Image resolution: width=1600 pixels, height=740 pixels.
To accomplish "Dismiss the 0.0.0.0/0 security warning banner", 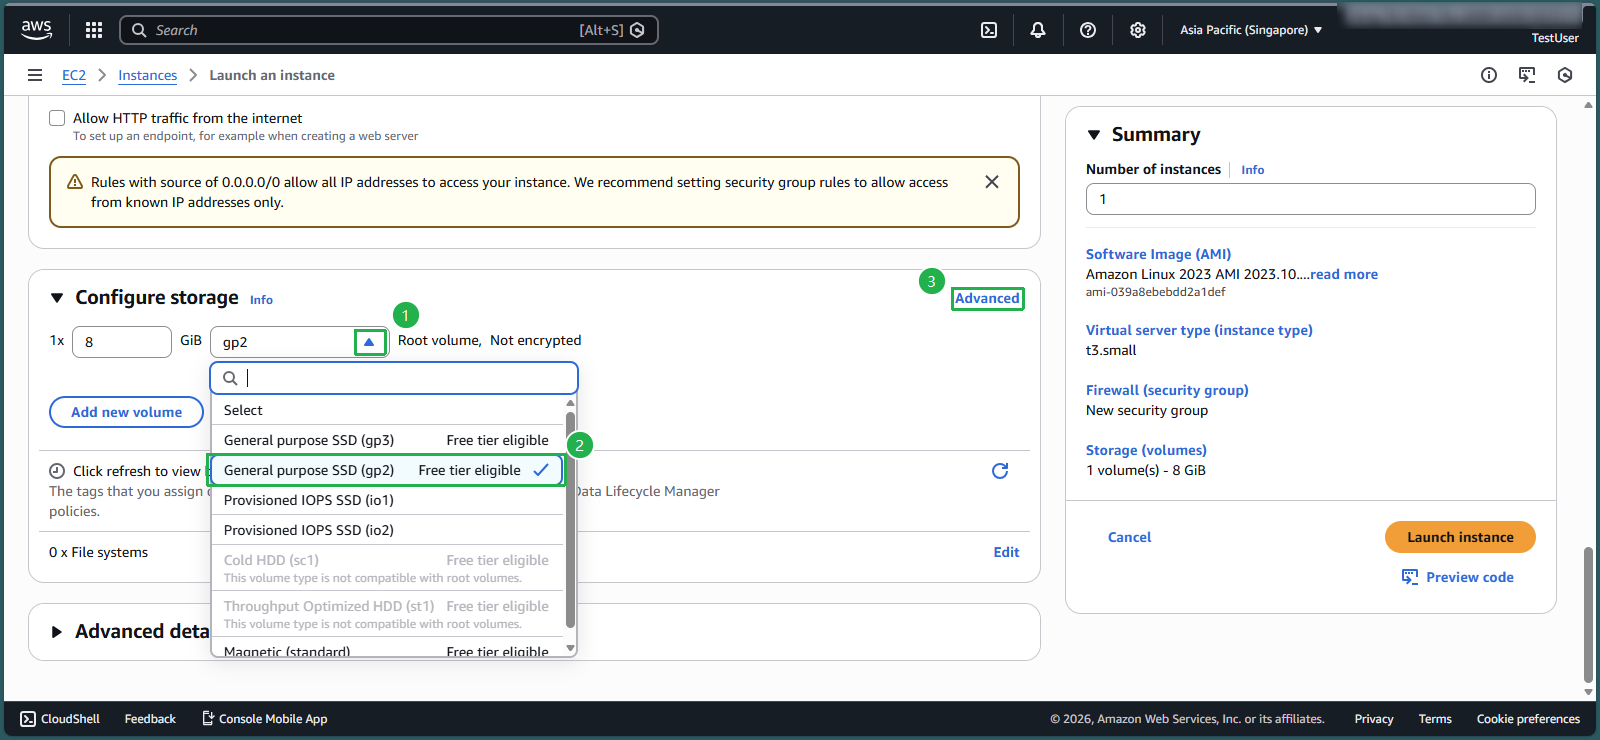I will click(x=991, y=182).
